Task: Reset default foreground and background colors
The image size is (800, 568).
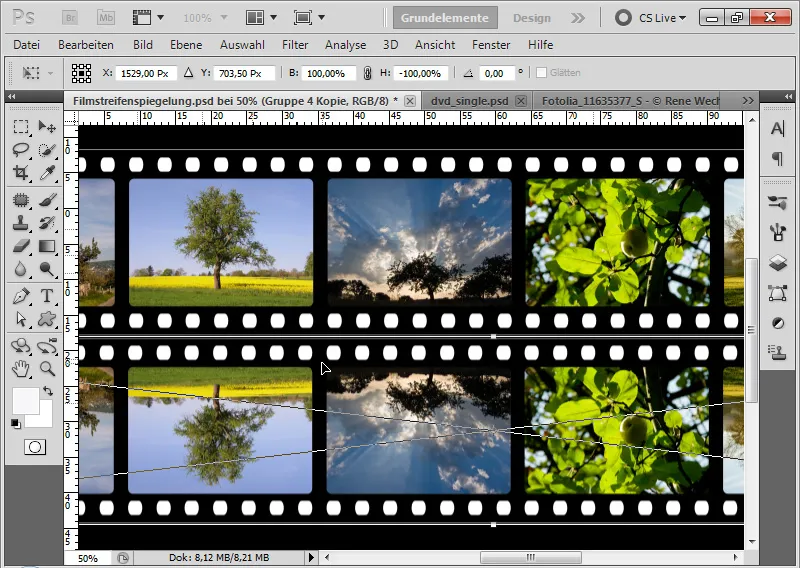Action: (x=15, y=424)
